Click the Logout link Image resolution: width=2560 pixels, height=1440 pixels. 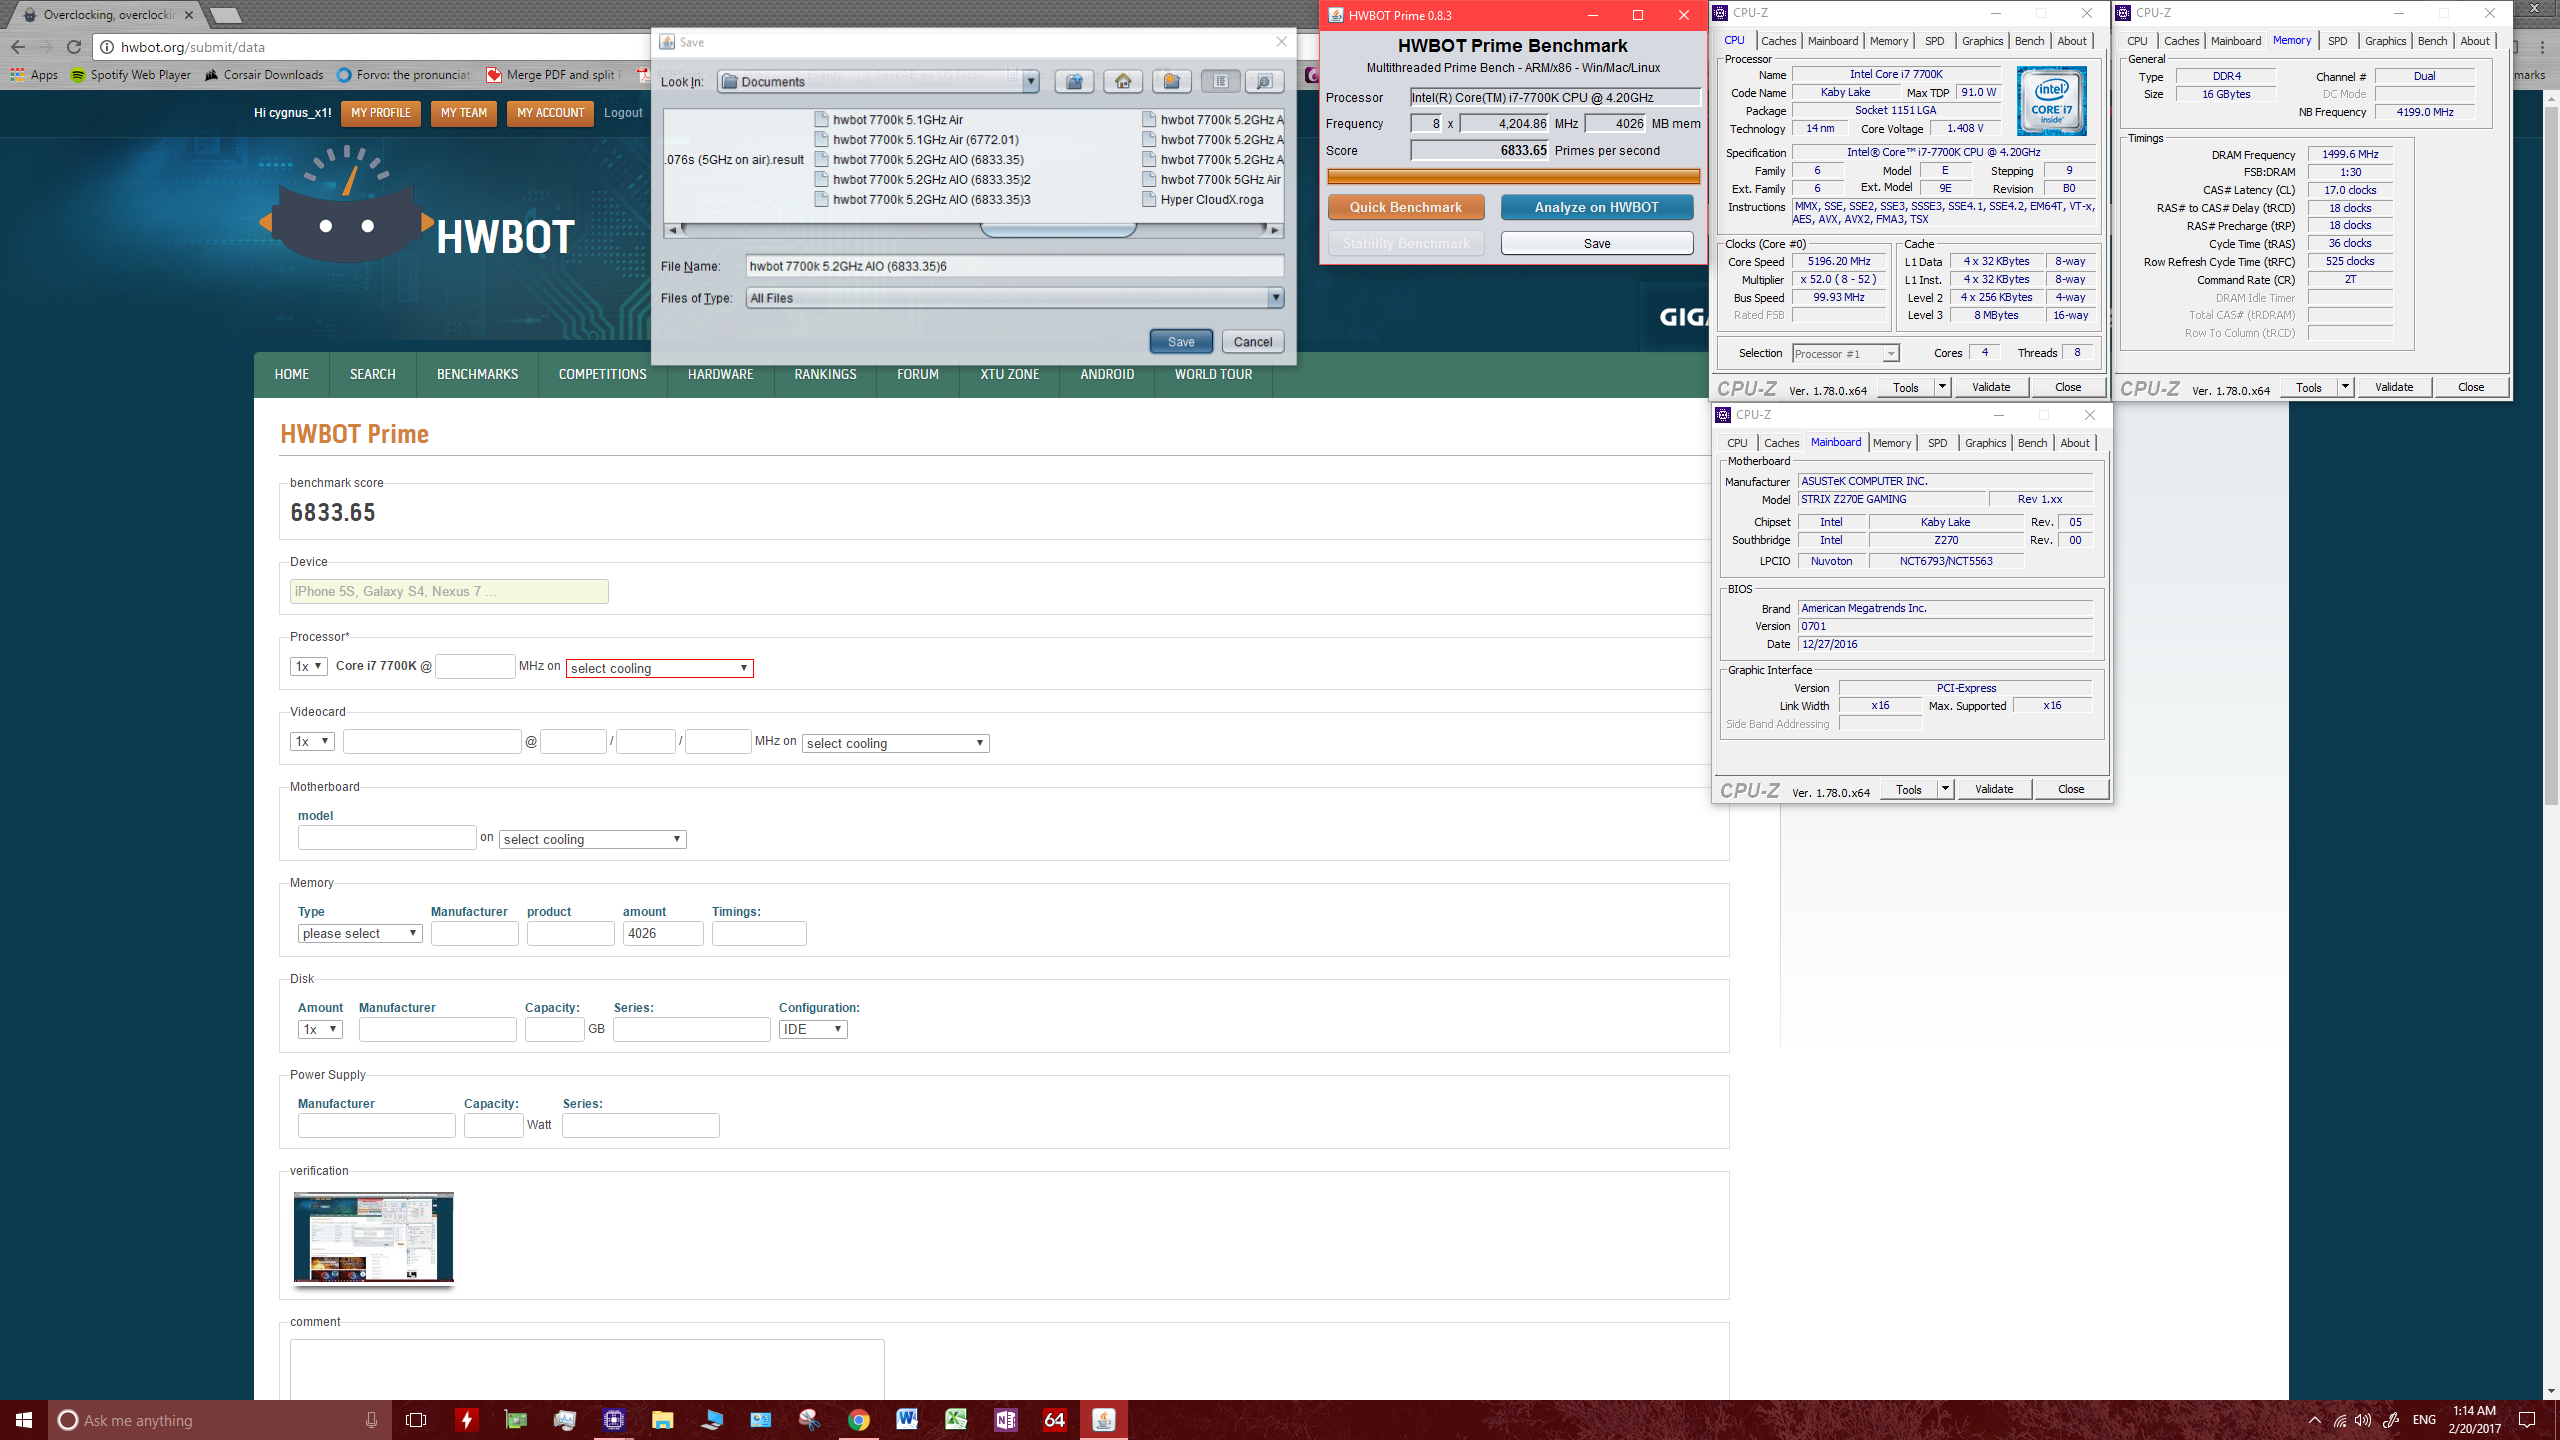coord(623,113)
